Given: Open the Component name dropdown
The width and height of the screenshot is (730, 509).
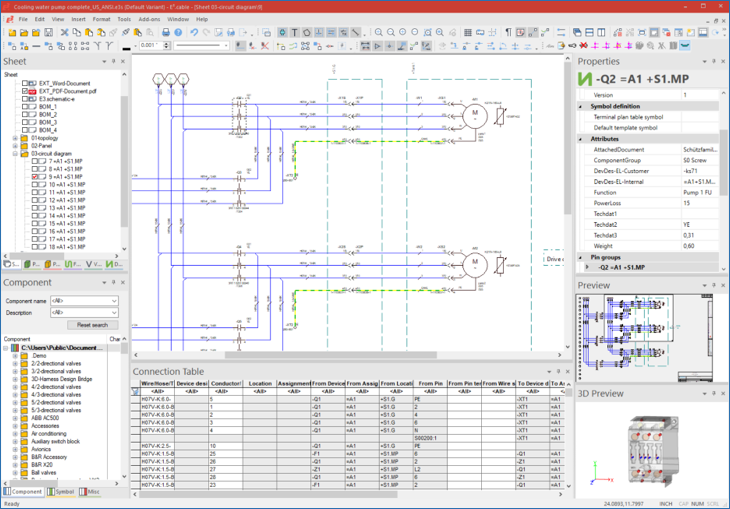Looking at the screenshot, I should click(114, 300).
